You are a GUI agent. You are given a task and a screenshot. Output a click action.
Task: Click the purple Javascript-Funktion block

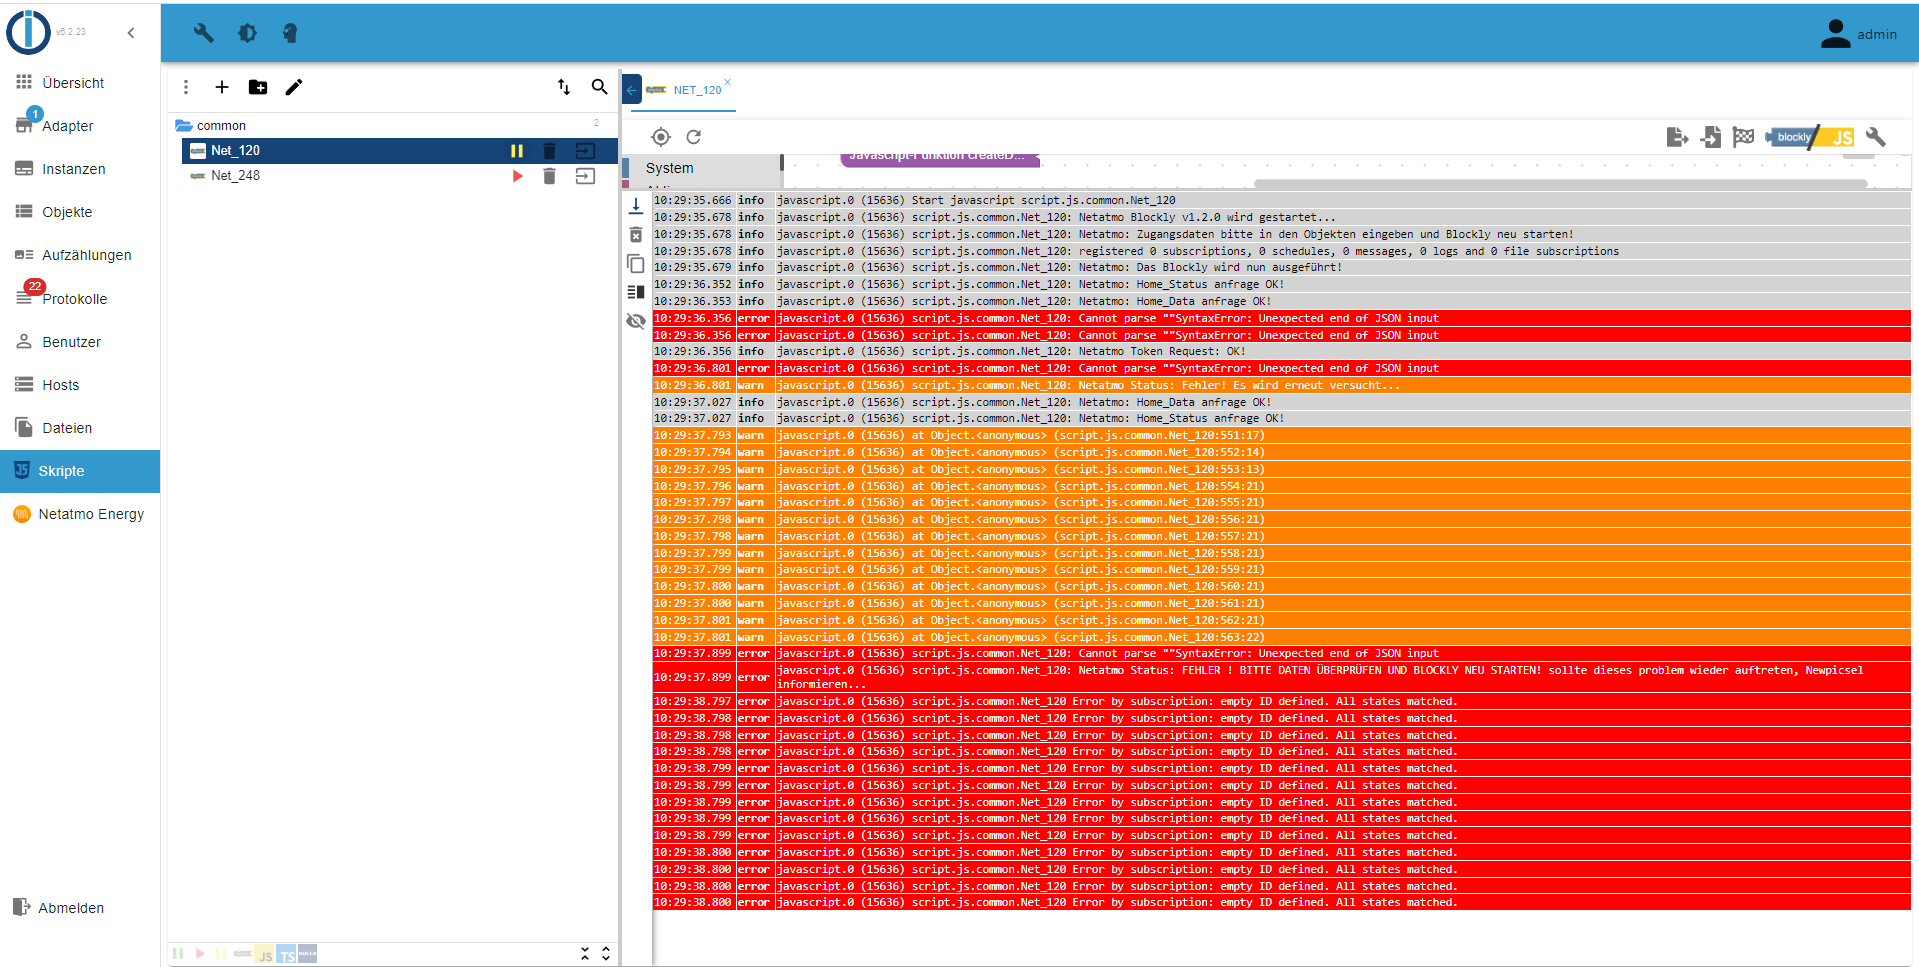point(940,158)
